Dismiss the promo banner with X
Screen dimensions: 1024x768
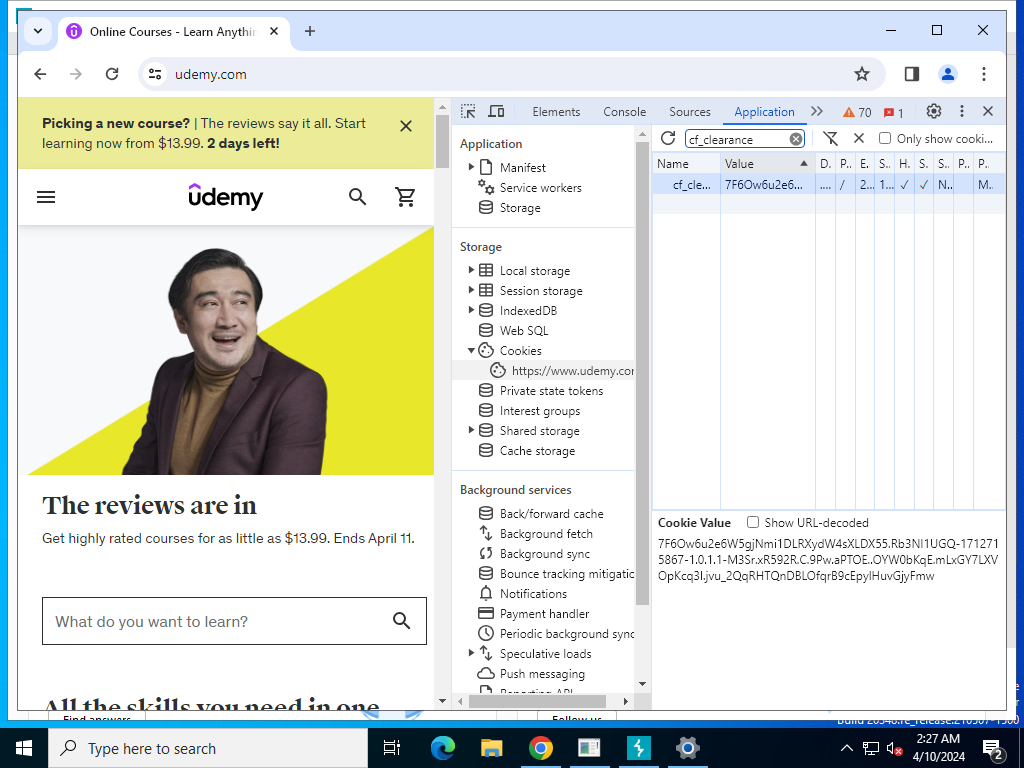point(405,126)
